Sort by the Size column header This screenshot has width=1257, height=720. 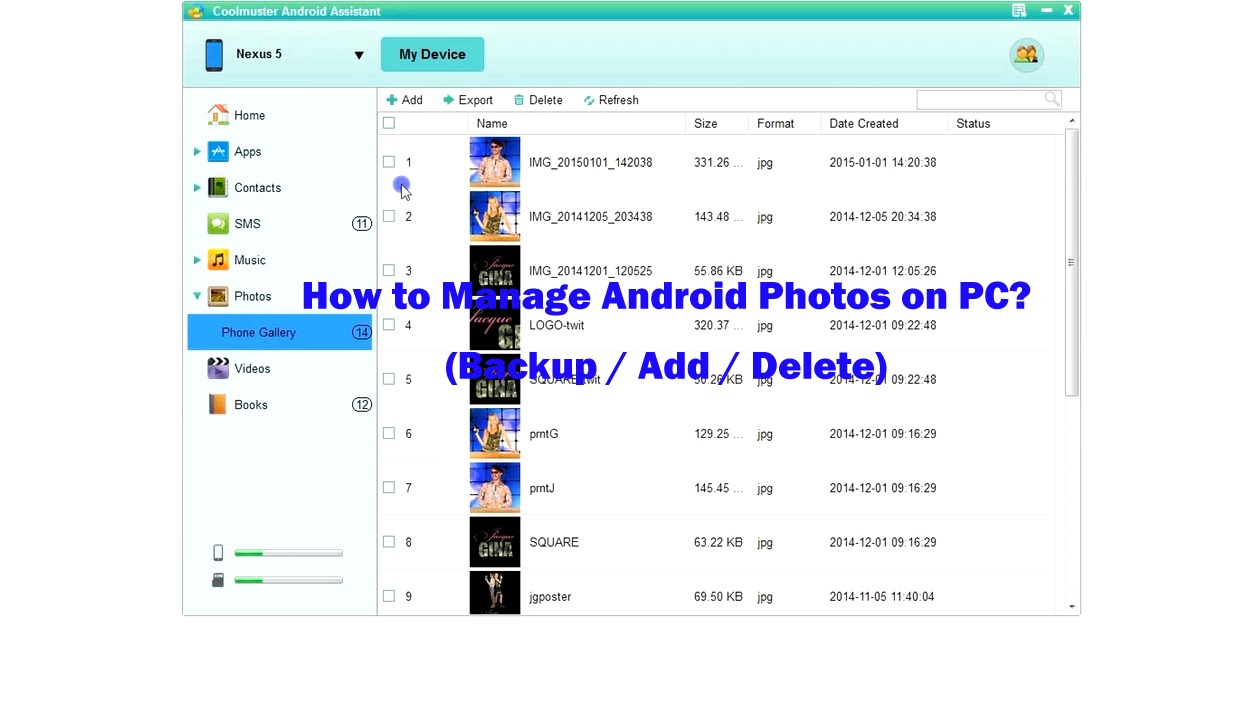coord(718,123)
